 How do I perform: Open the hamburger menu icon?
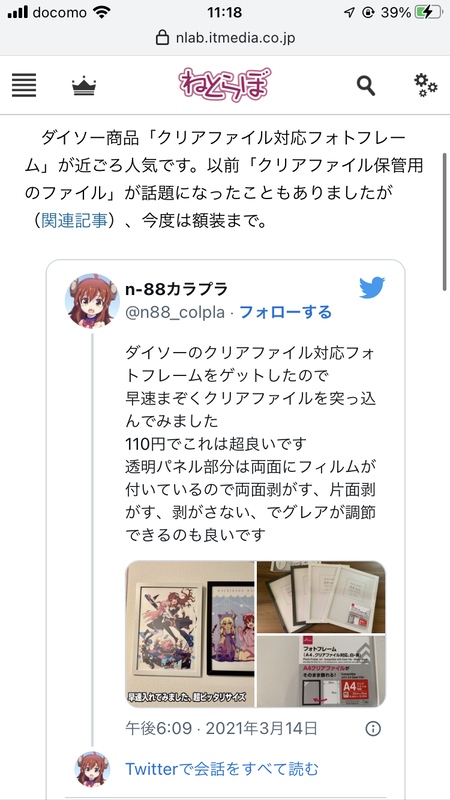[x=24, y=85]
